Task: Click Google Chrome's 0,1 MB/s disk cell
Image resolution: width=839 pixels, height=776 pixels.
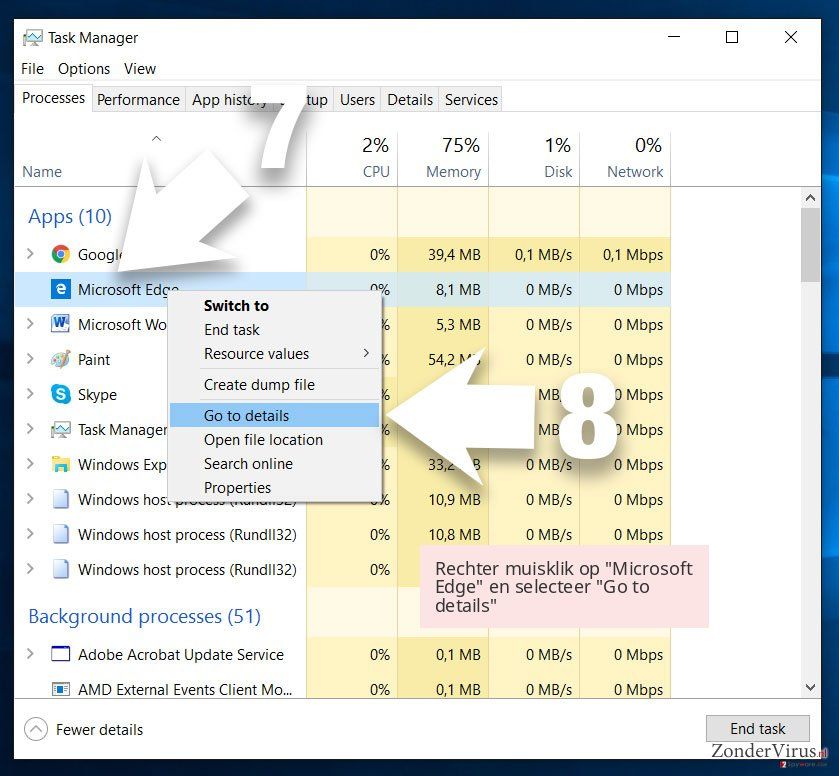Action: pos(534,254)
